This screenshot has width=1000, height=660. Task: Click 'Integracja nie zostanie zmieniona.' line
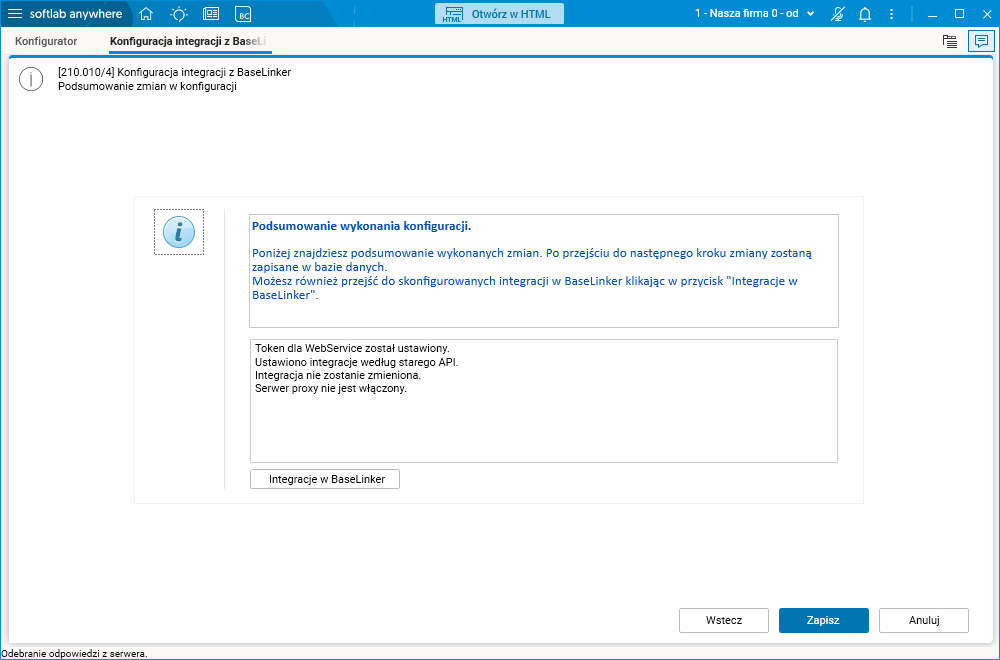click(x=338, y=376)
